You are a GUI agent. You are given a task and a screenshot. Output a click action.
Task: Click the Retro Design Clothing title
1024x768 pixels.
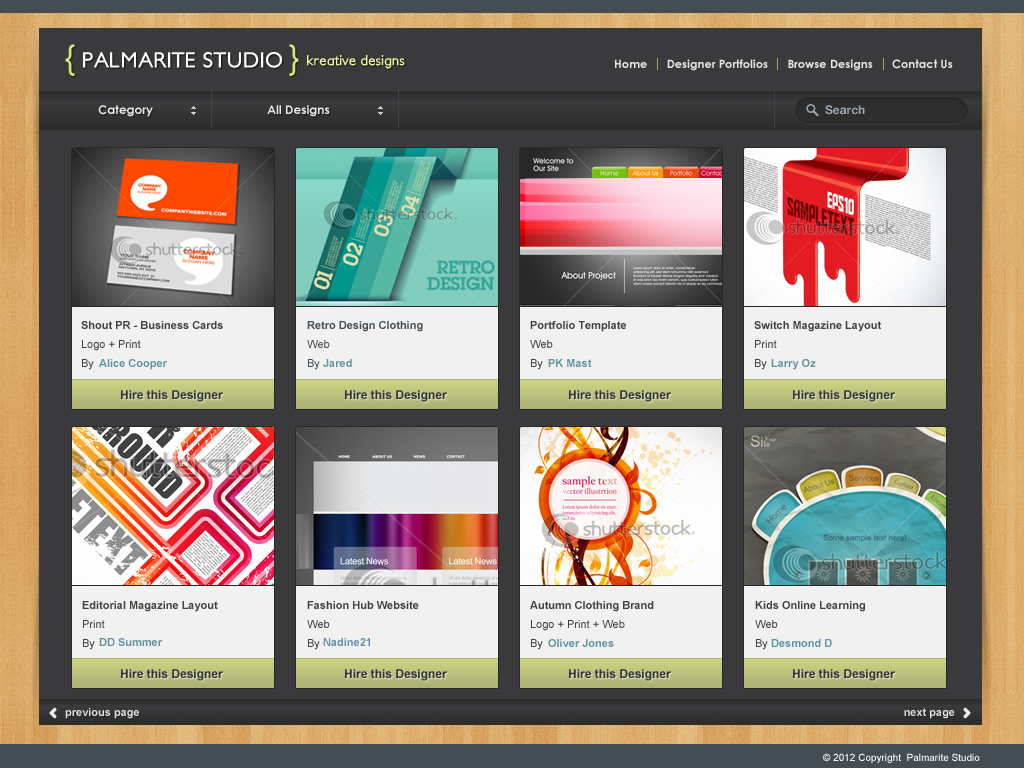[x=365, y=325]
